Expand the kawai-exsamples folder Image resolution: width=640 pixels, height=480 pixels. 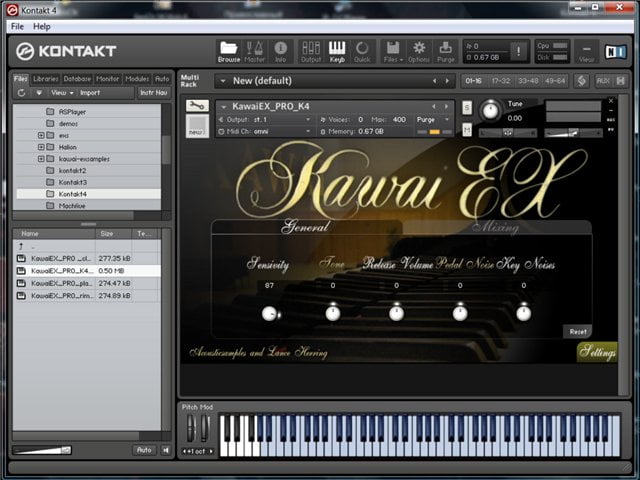coord(41,159)
